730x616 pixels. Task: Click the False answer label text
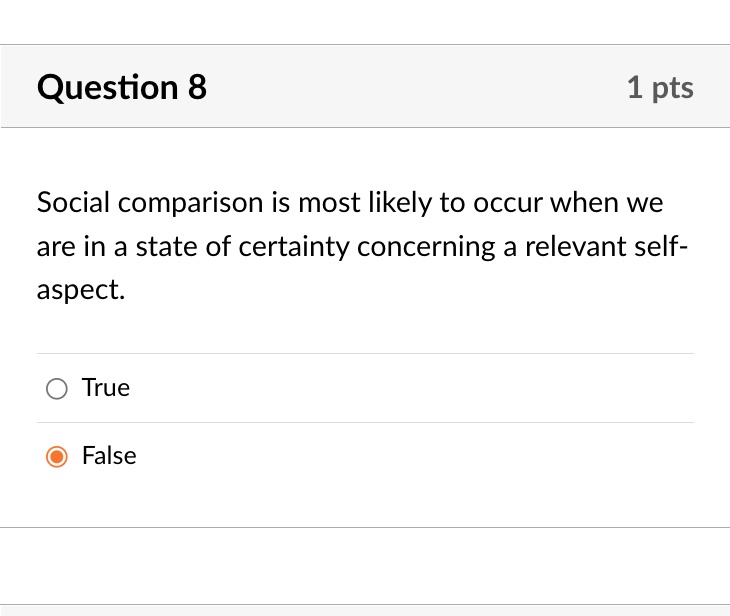(109, 455)
